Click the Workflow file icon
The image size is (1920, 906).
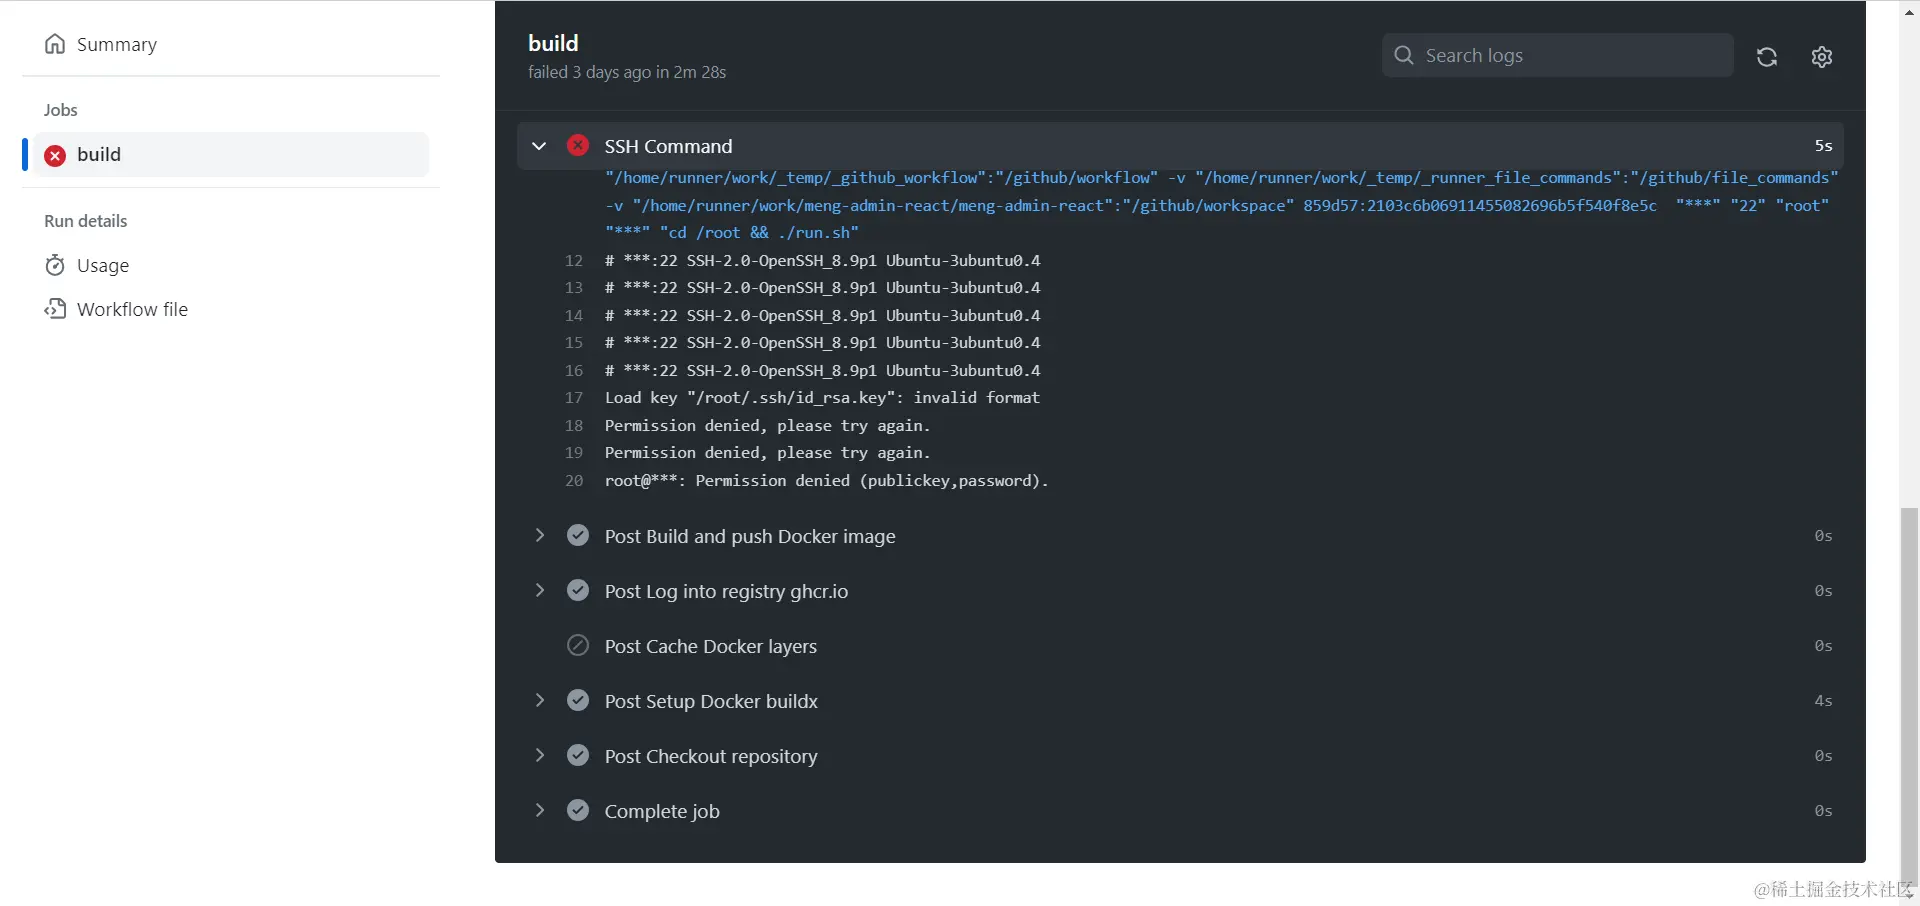pos(55,309)
